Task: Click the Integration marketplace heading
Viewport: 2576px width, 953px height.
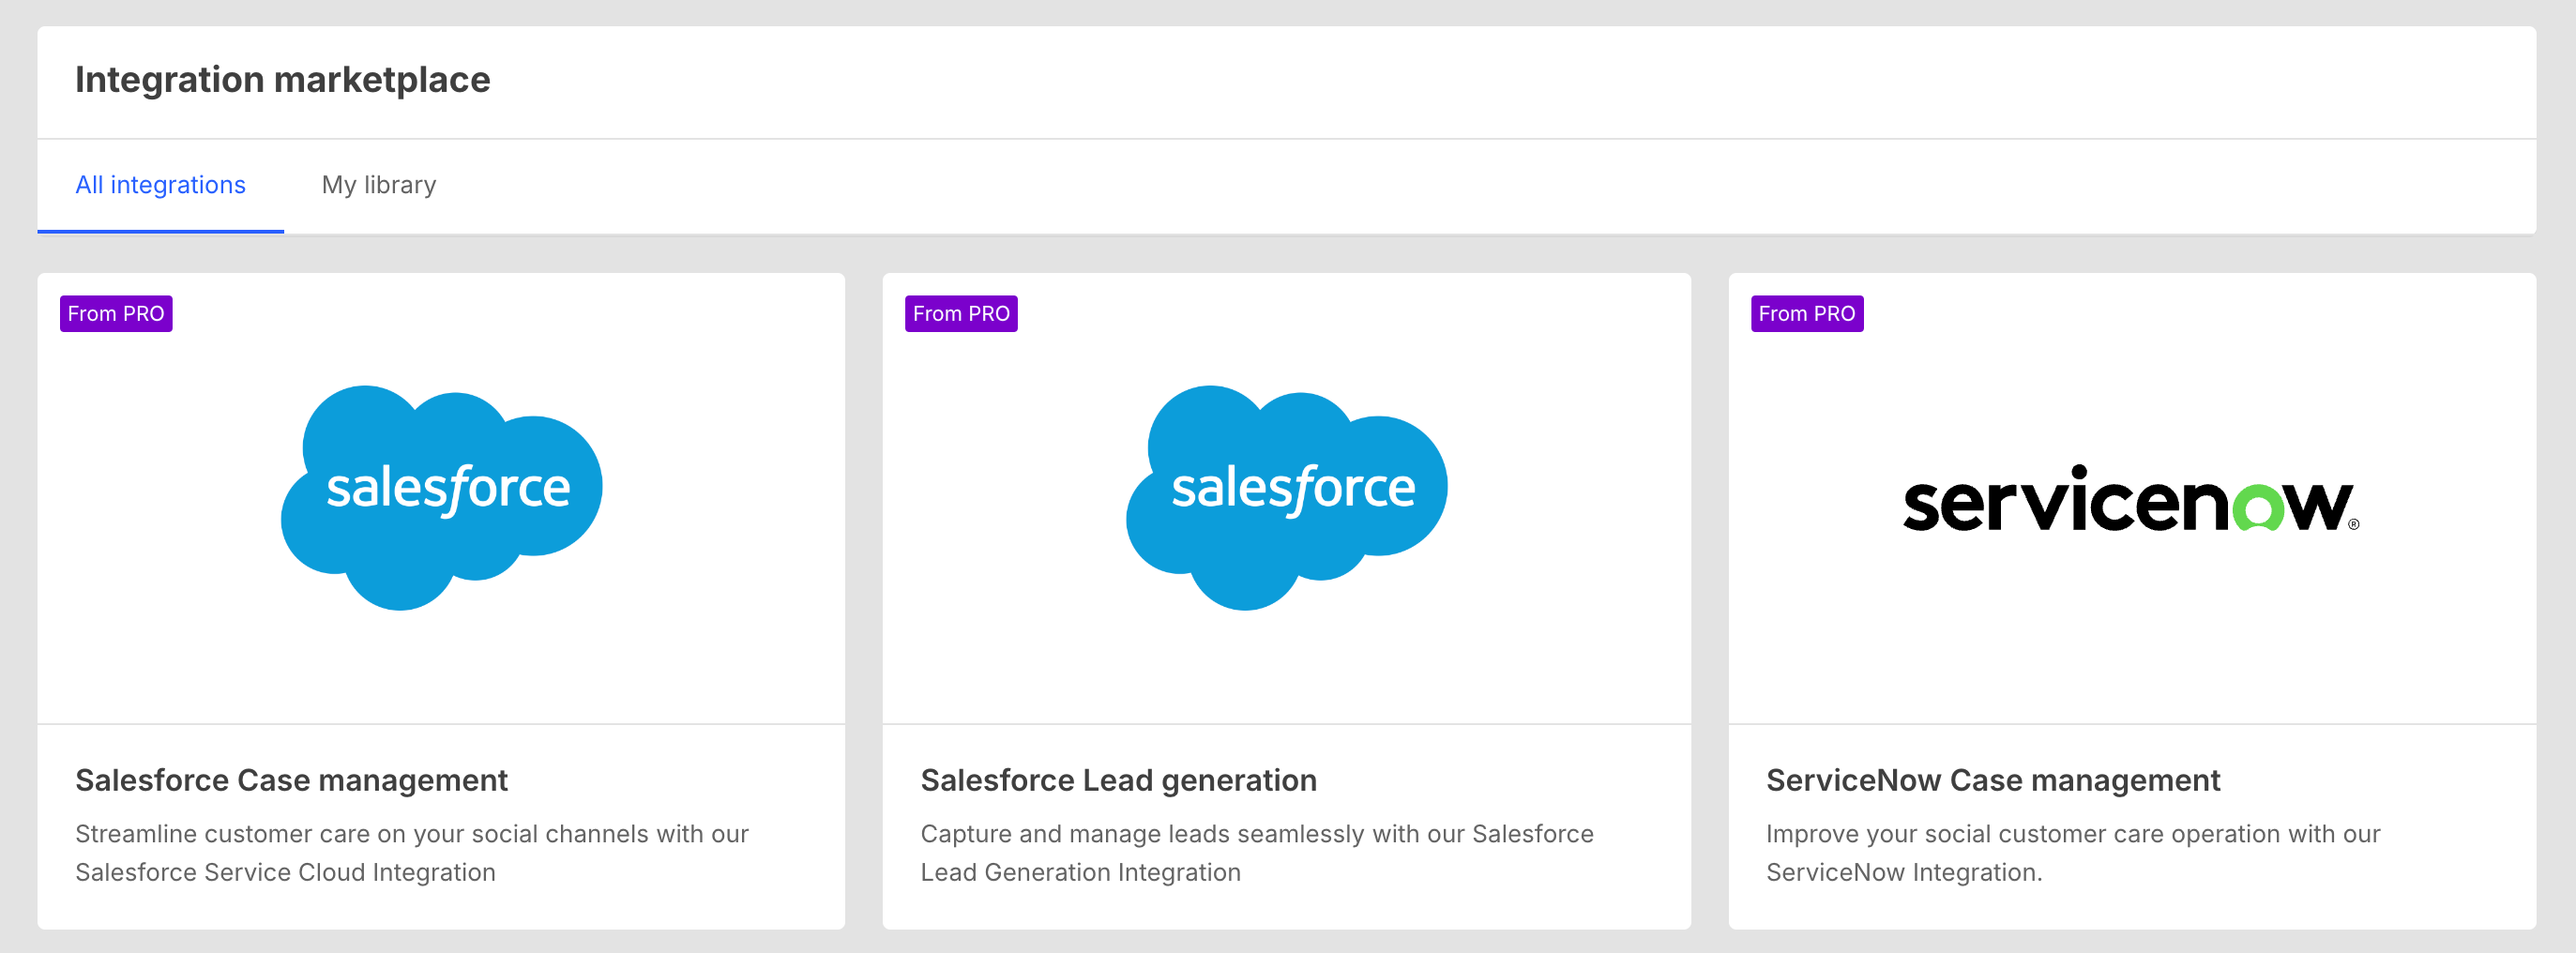Action: pos(283,80)
